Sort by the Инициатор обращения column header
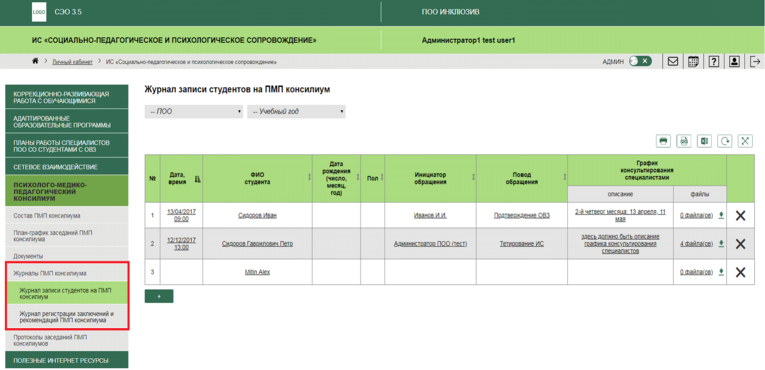 [x=430, y=179]
